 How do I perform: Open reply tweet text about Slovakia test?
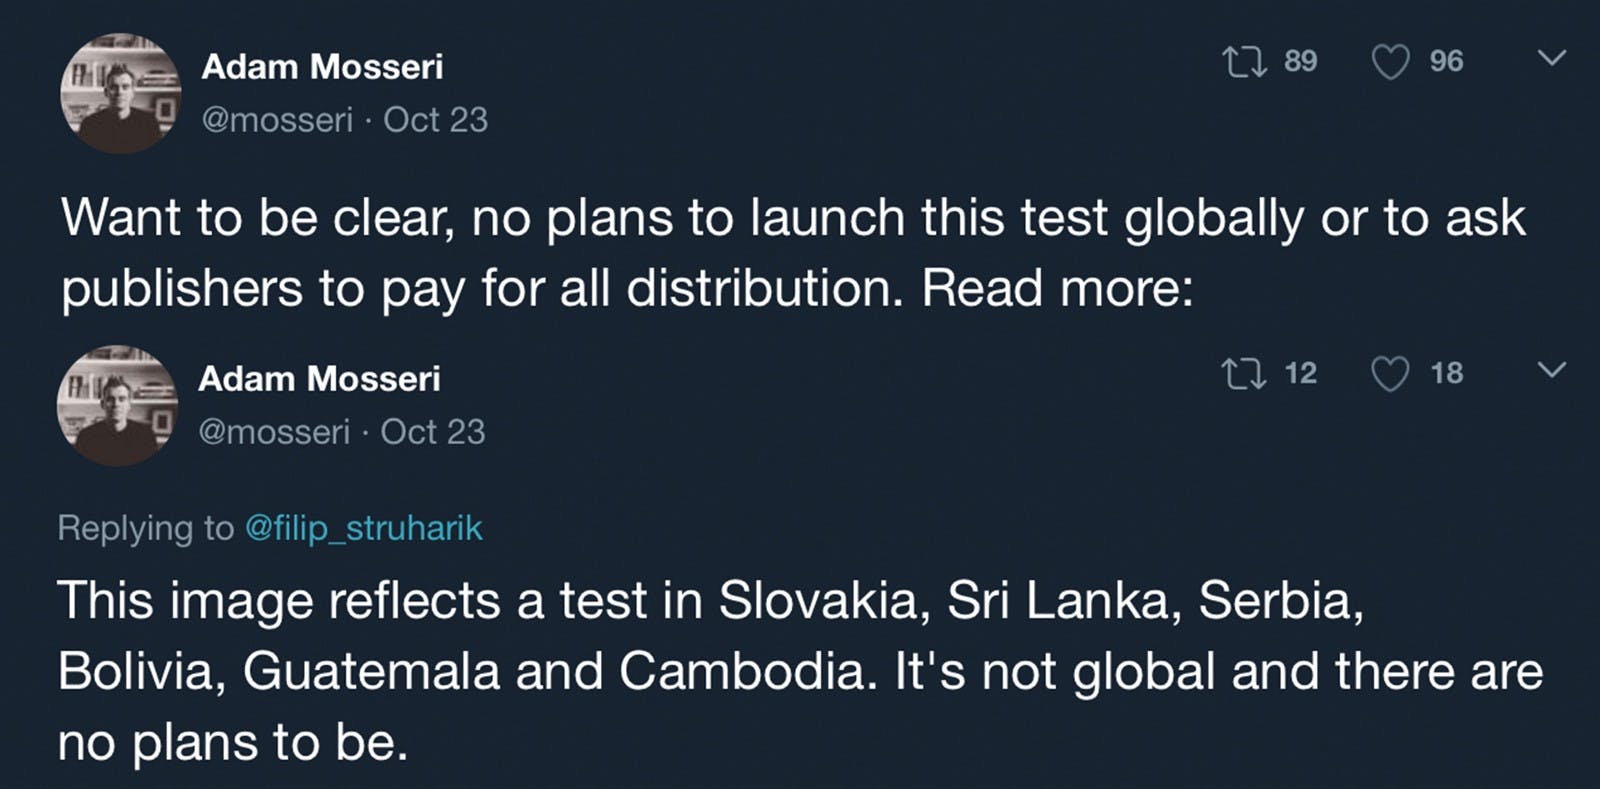pyautogui.click(x=800, y=671)
